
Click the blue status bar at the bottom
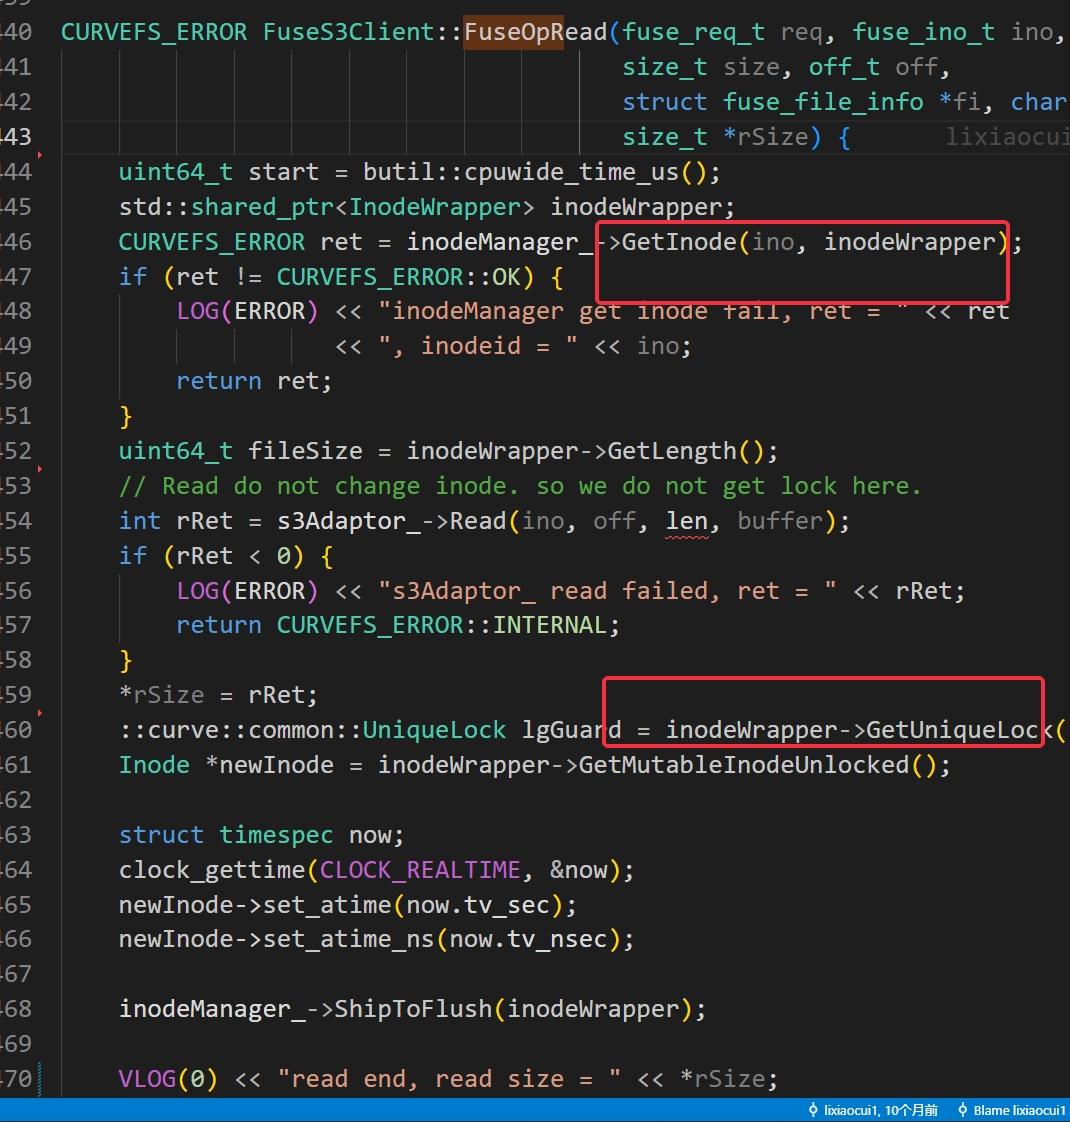coord(400,1110)
